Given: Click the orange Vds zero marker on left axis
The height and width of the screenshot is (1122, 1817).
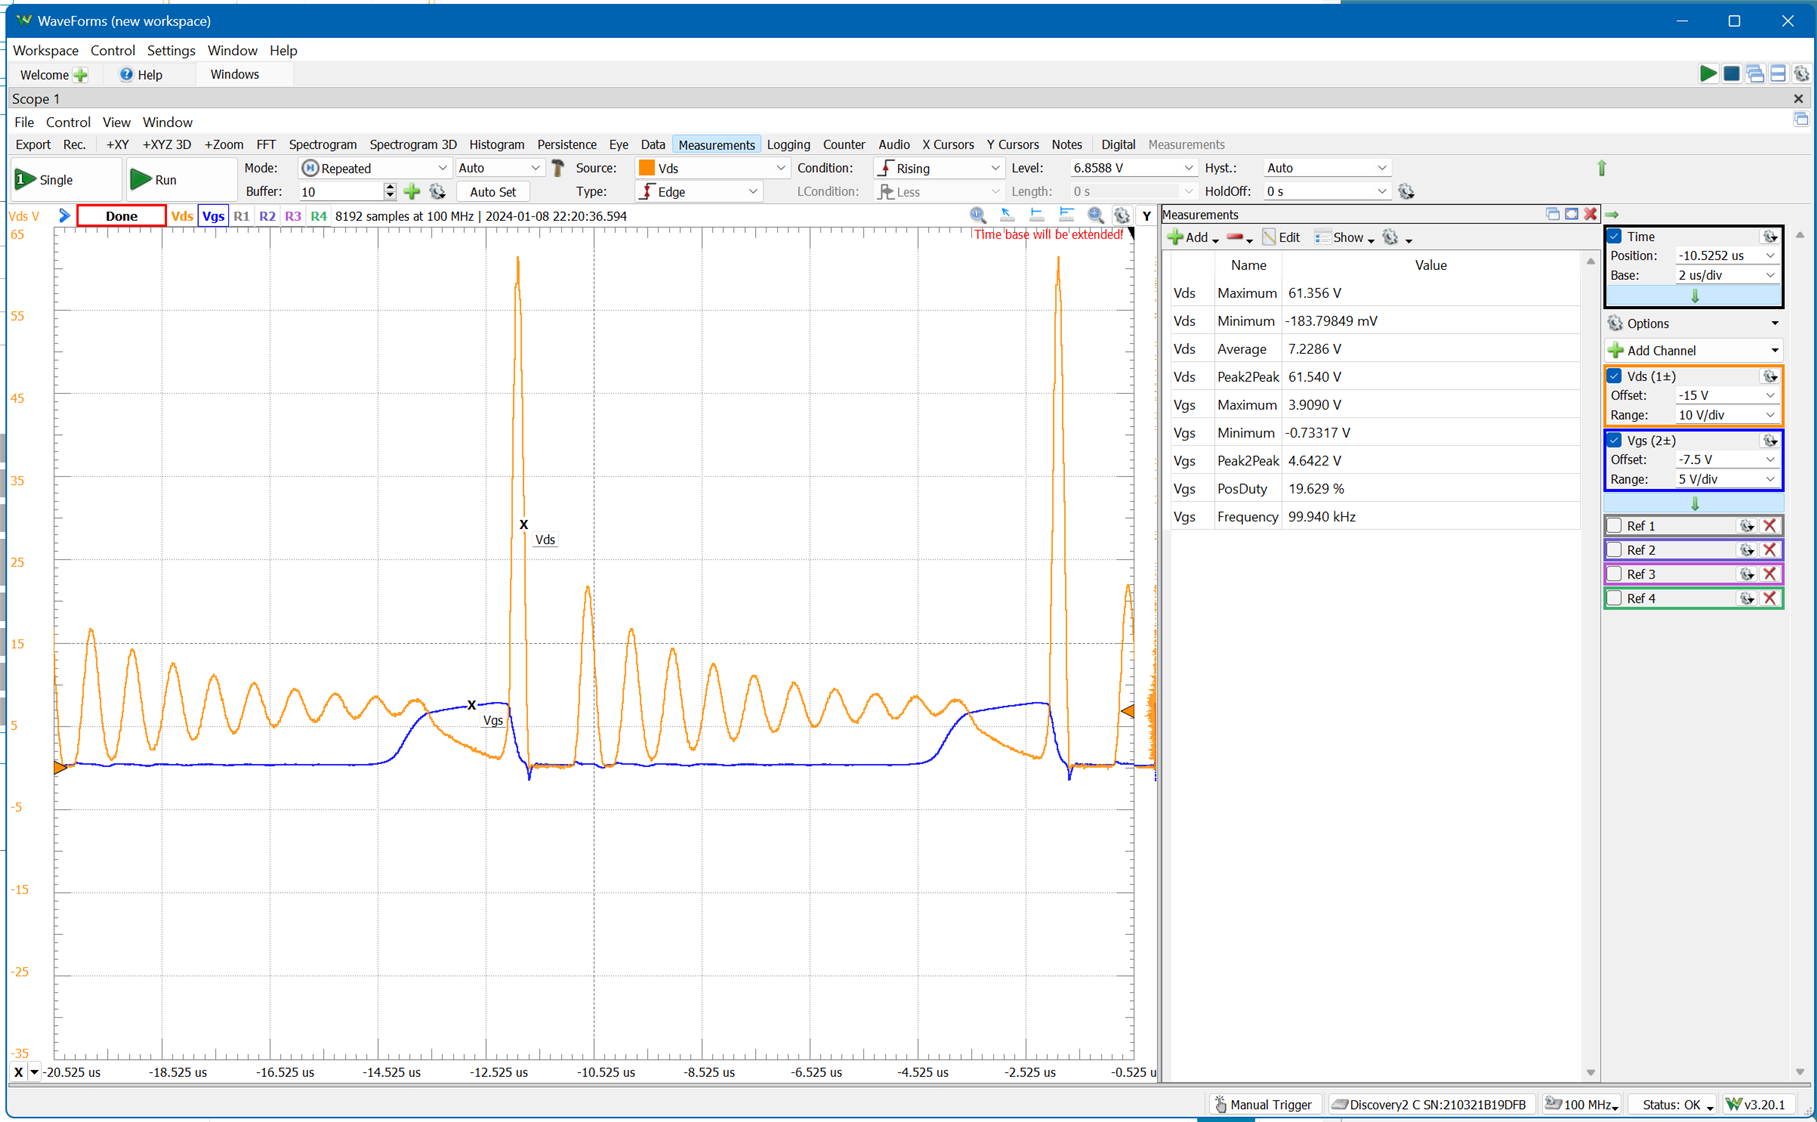Looking at the screenshot, I should click(60, 767).
